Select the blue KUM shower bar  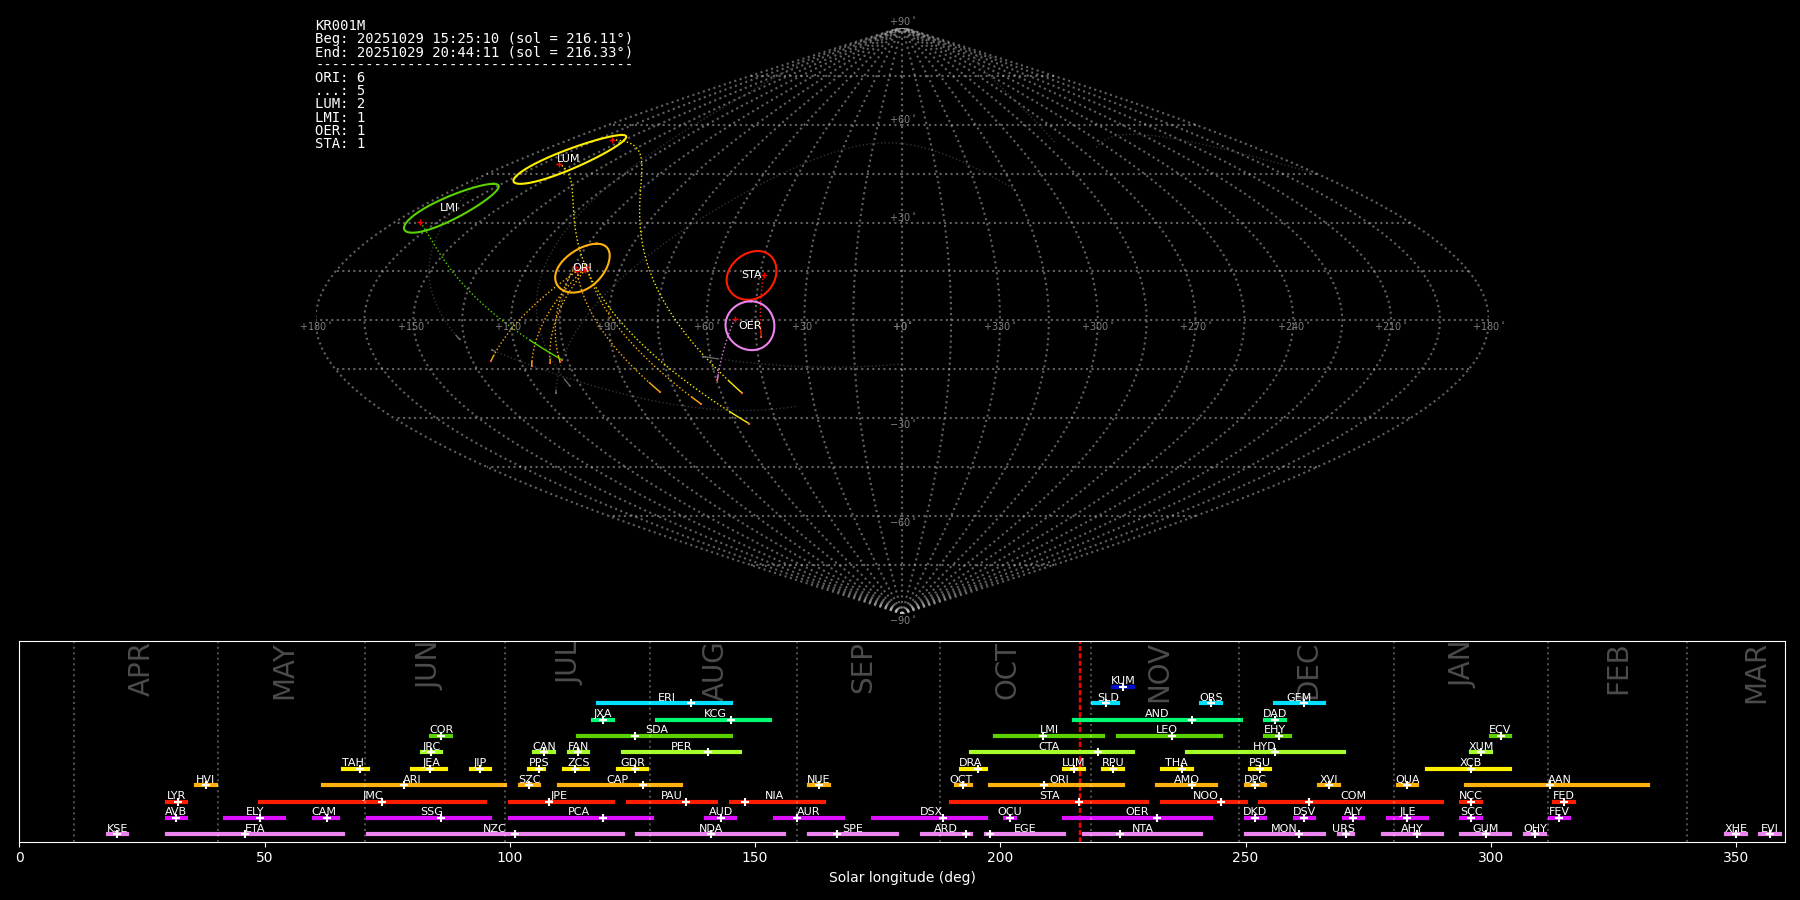point(1123,687)
